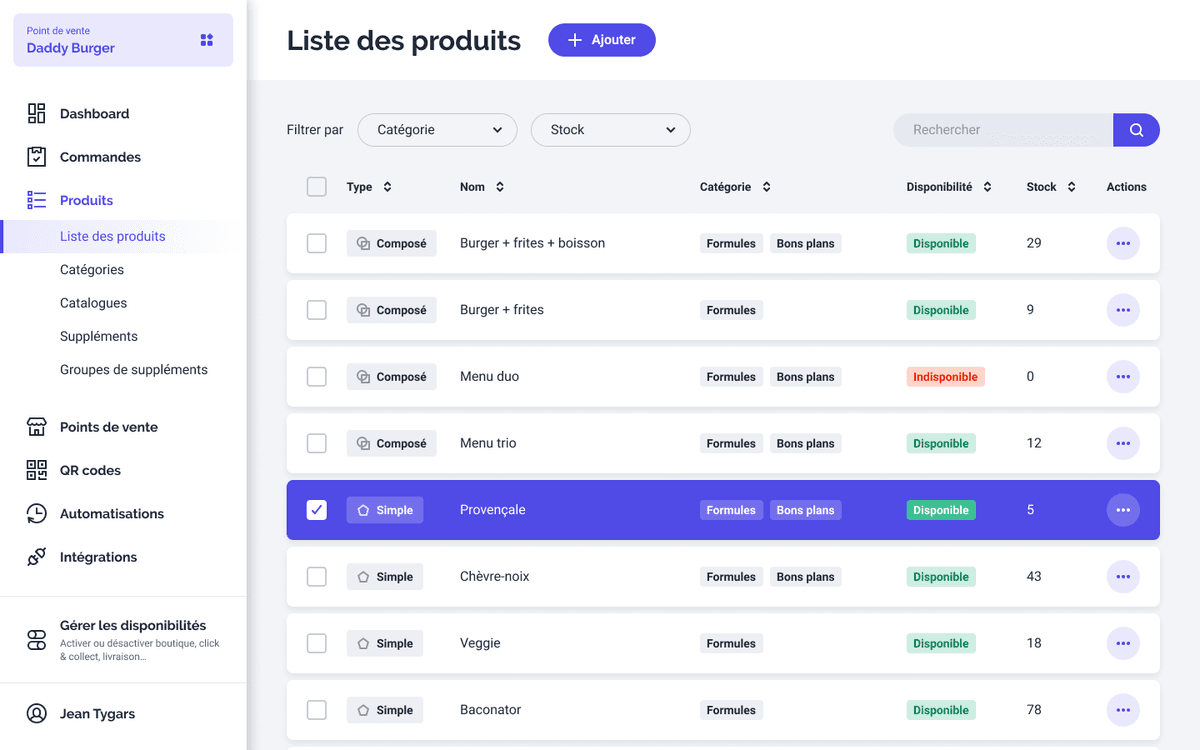Open the Points de vente store icon
The height and width of the screenshot is (750, 1200).
click(37, 427)
